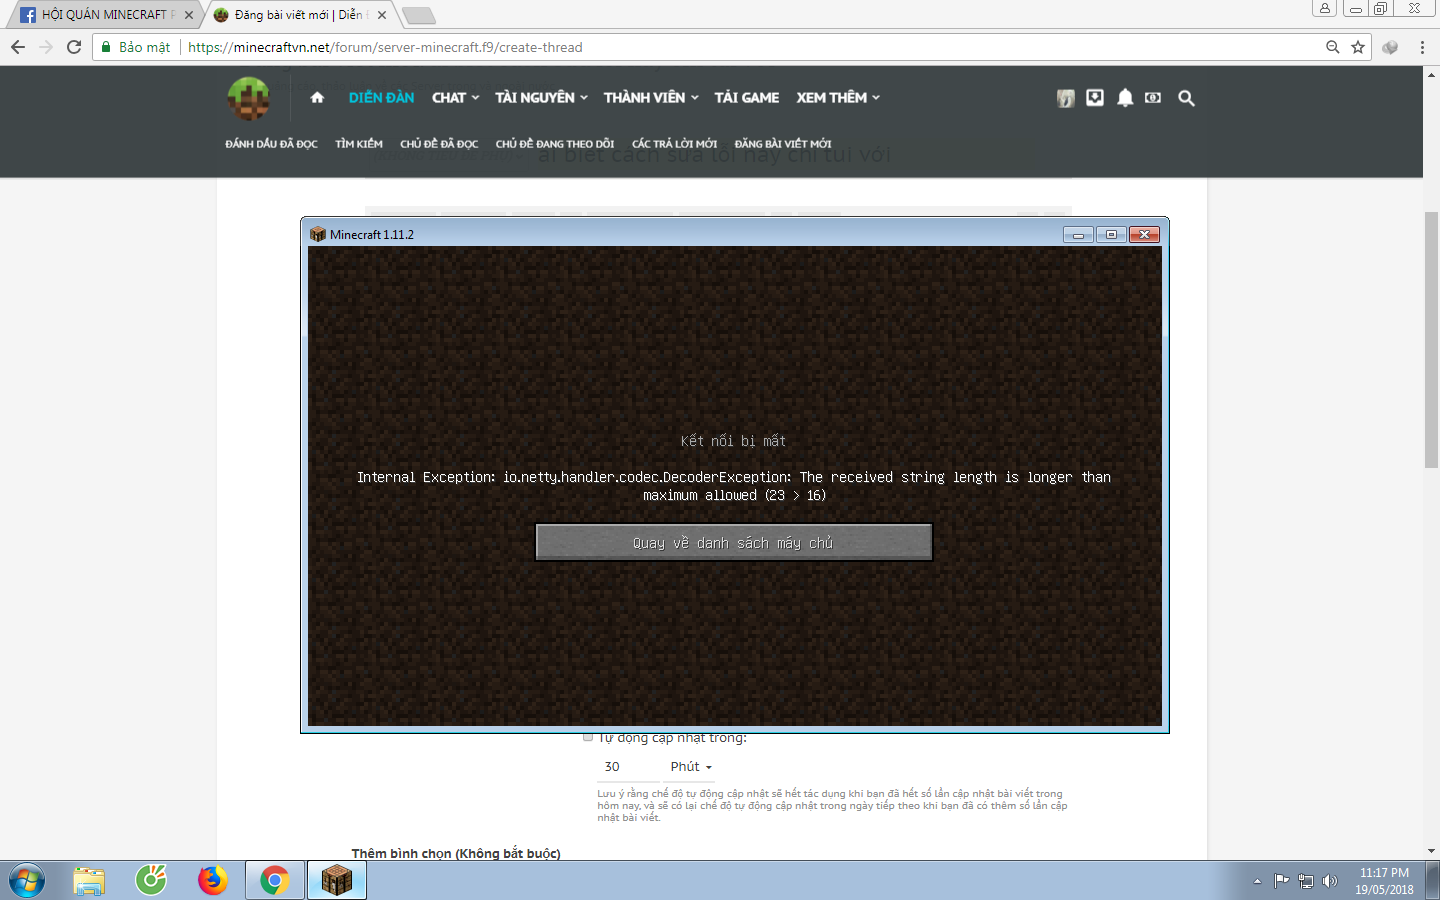
Task: Open the forum search magnifier icon
Action: coord(1186,98)
